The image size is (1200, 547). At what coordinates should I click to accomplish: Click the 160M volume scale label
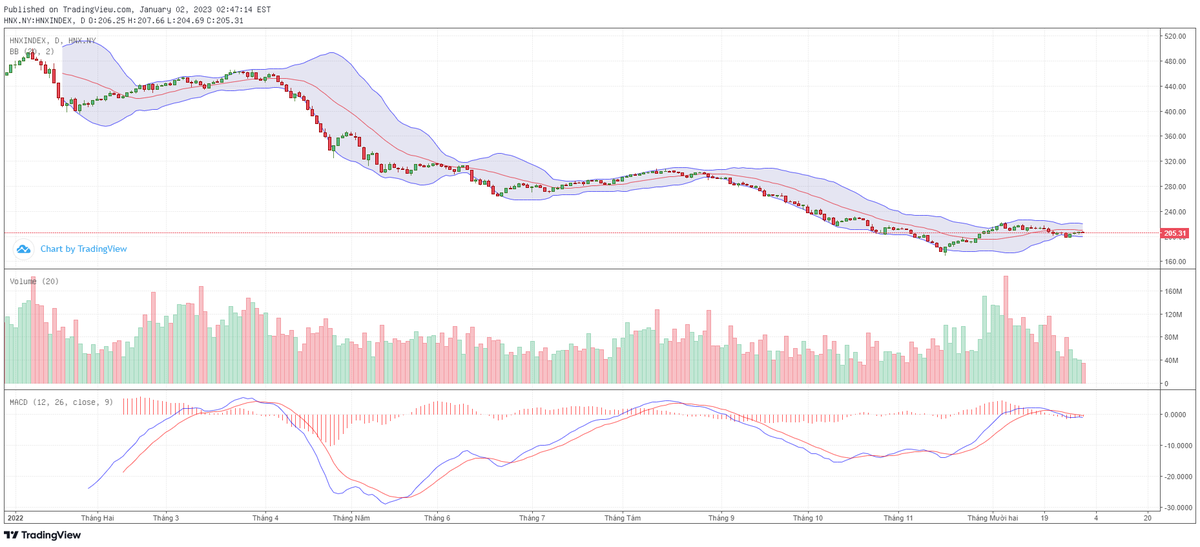coord(1171,292)
